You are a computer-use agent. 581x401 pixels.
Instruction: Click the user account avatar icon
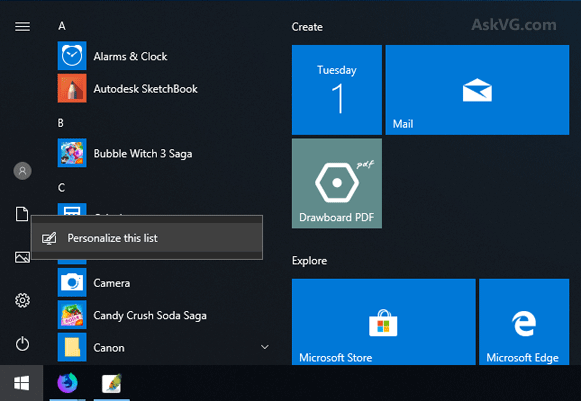(22, 171)
